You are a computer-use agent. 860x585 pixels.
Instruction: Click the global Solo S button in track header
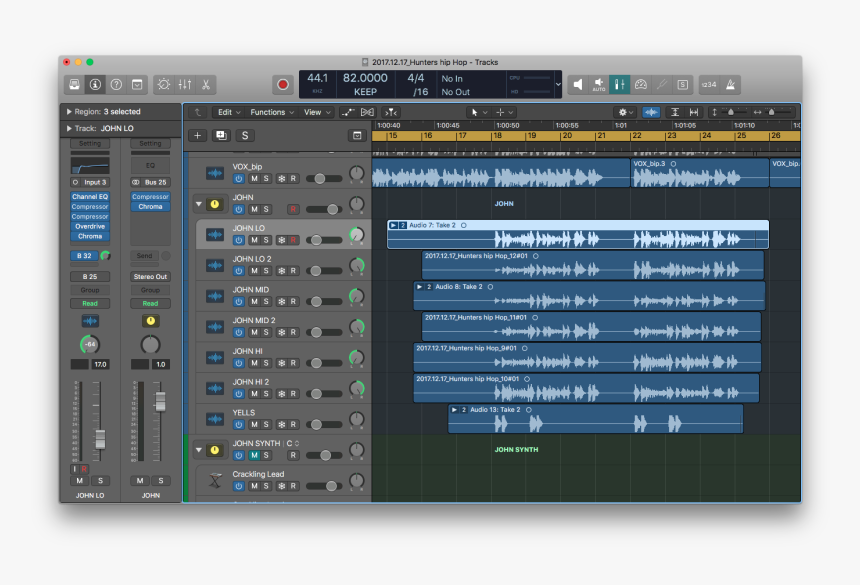coord(245,135)
